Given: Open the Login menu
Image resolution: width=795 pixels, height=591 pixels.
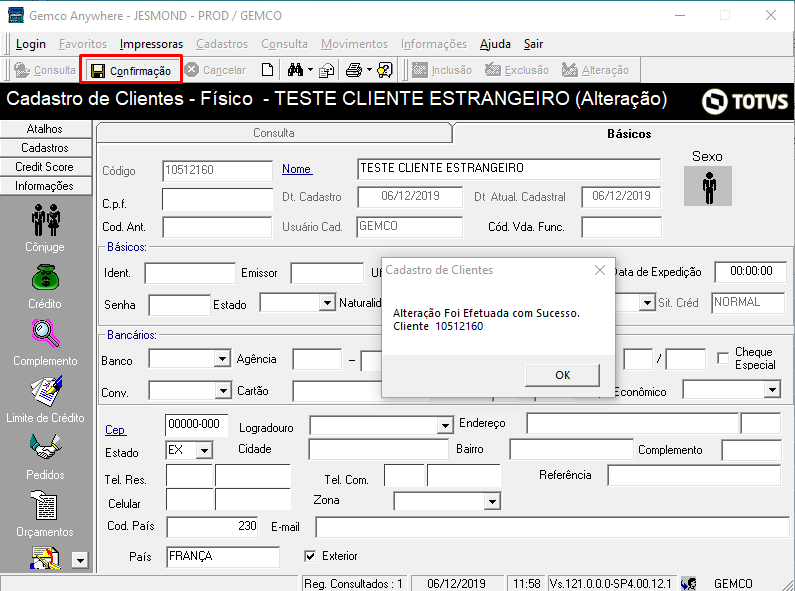Looking at the screenshot, I should (x=31, y=44).
